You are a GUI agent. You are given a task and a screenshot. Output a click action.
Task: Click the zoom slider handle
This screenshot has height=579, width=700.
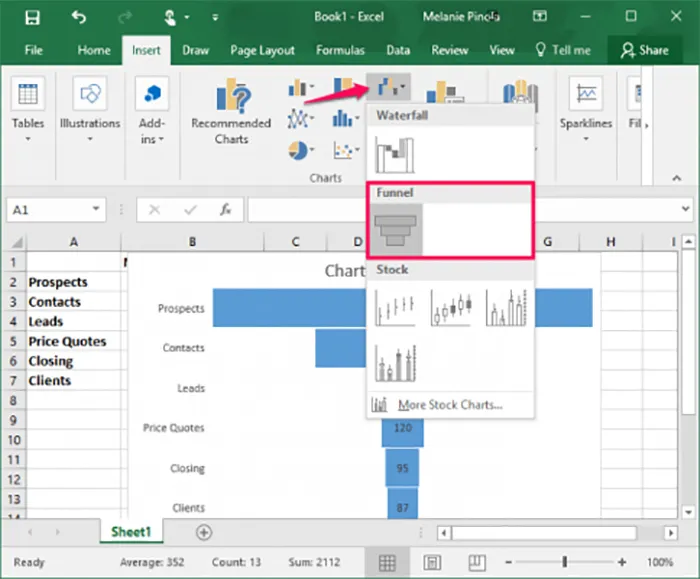pos(564,562)
